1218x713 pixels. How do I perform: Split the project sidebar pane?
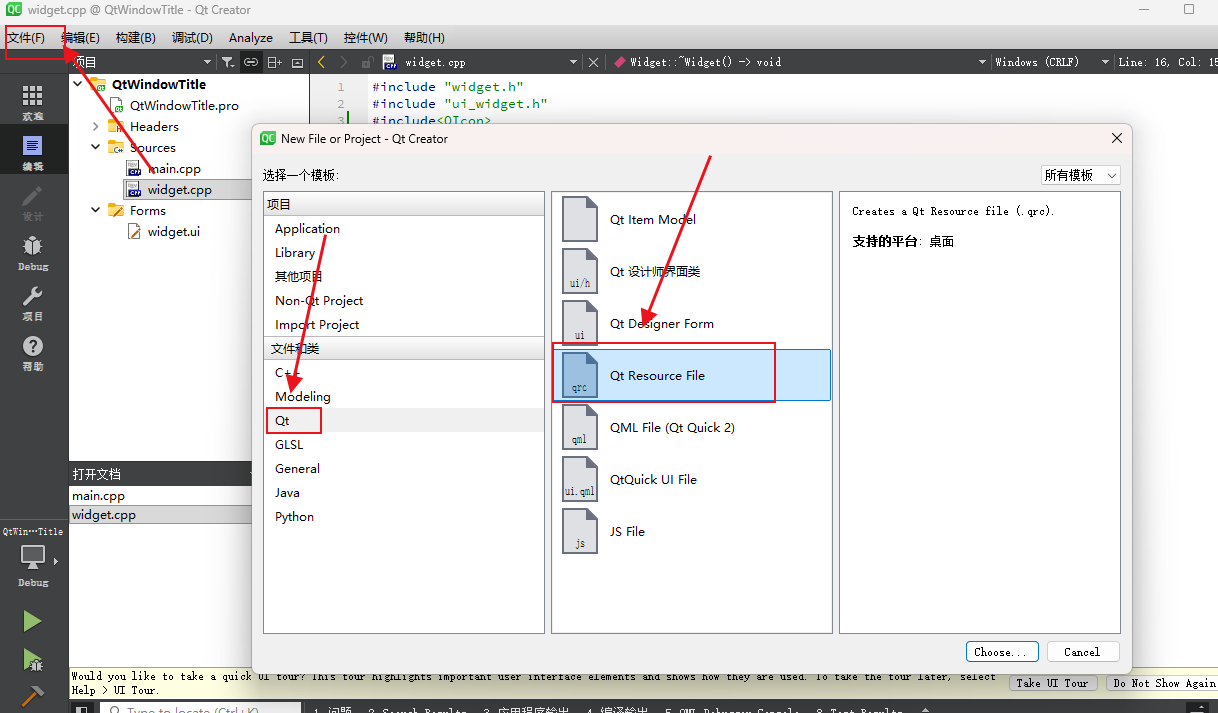point(275,62)
